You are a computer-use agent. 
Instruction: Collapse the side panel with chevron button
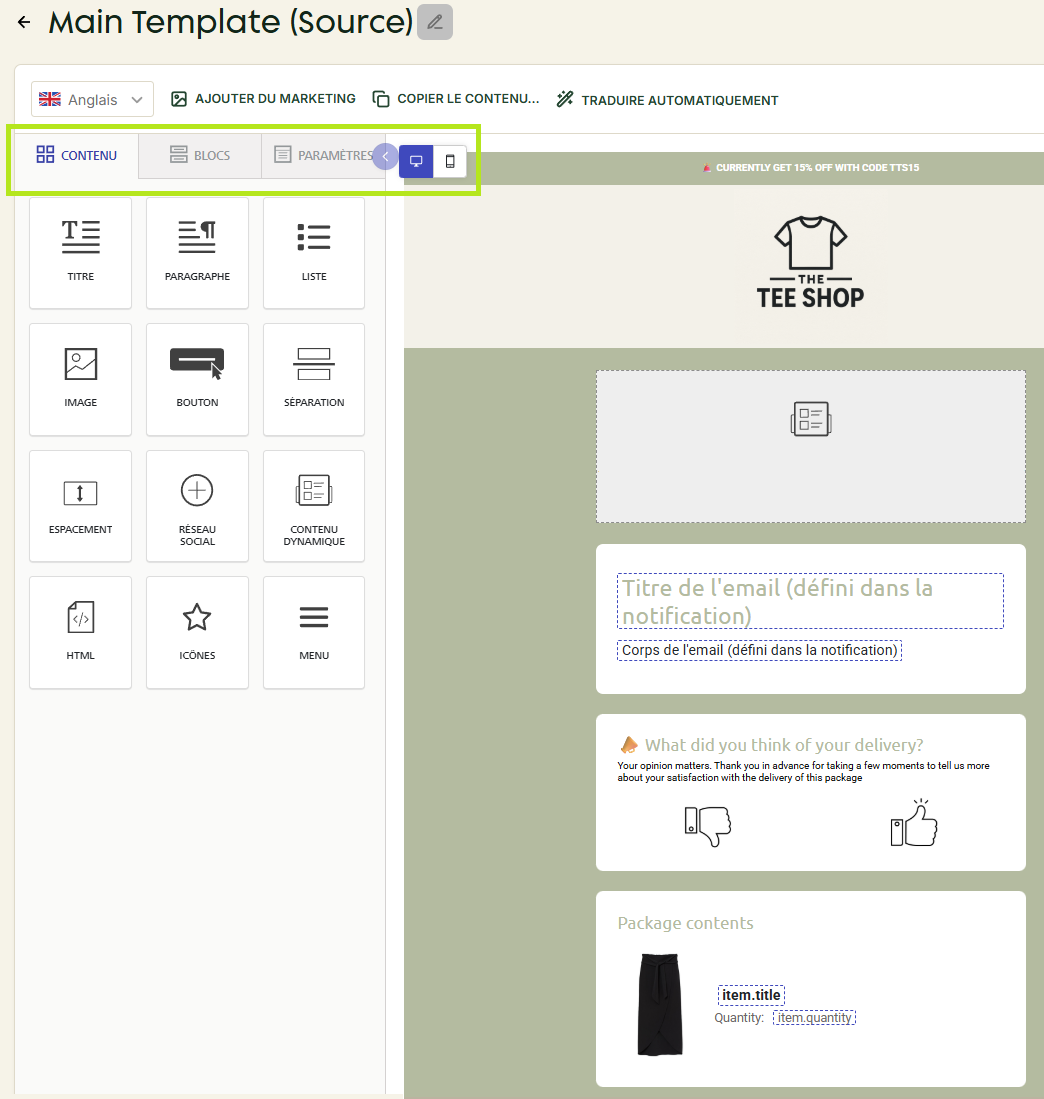(x=385, y=156)
